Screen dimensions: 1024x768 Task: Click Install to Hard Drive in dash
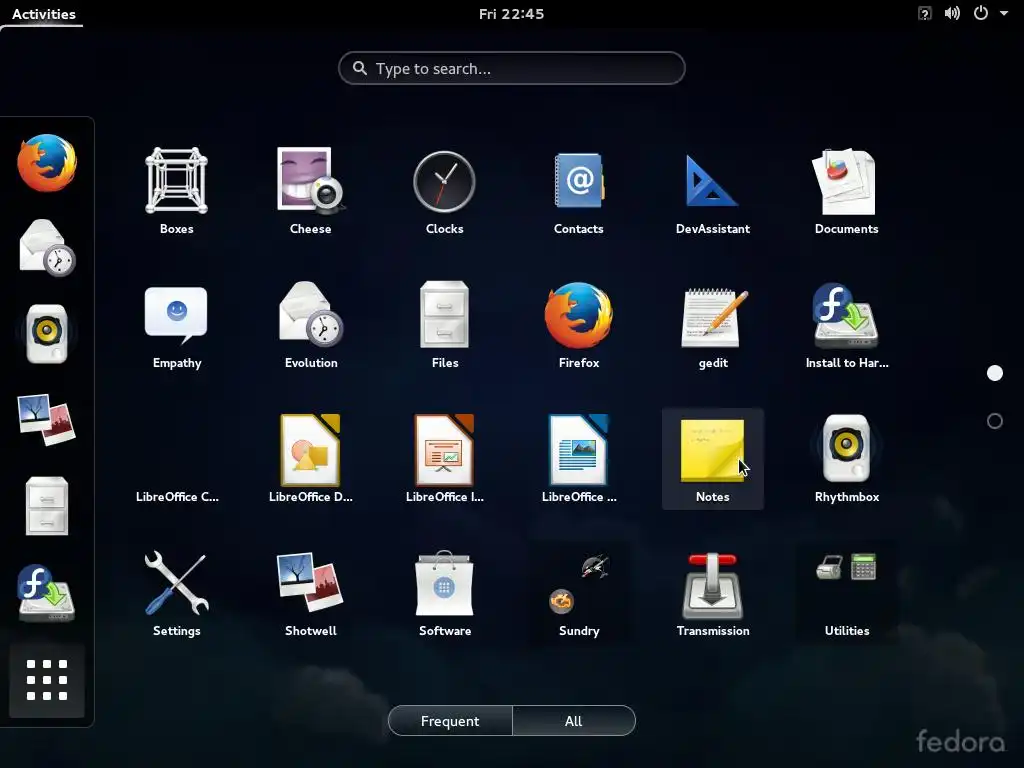tap(46, 592)
